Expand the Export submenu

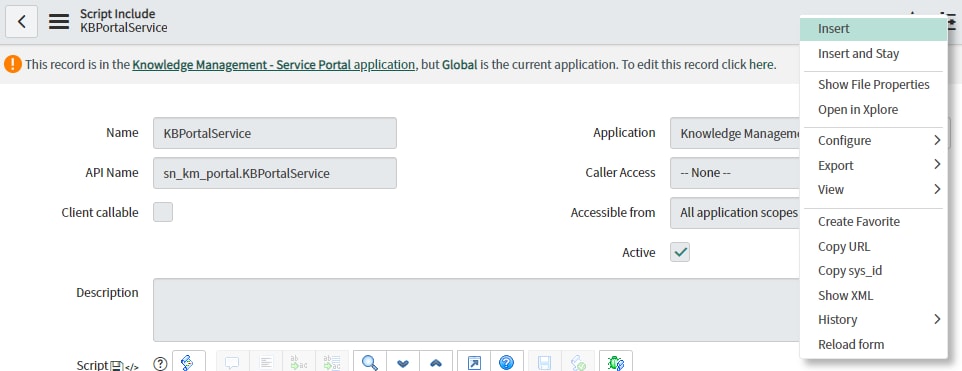pos(874,166)
